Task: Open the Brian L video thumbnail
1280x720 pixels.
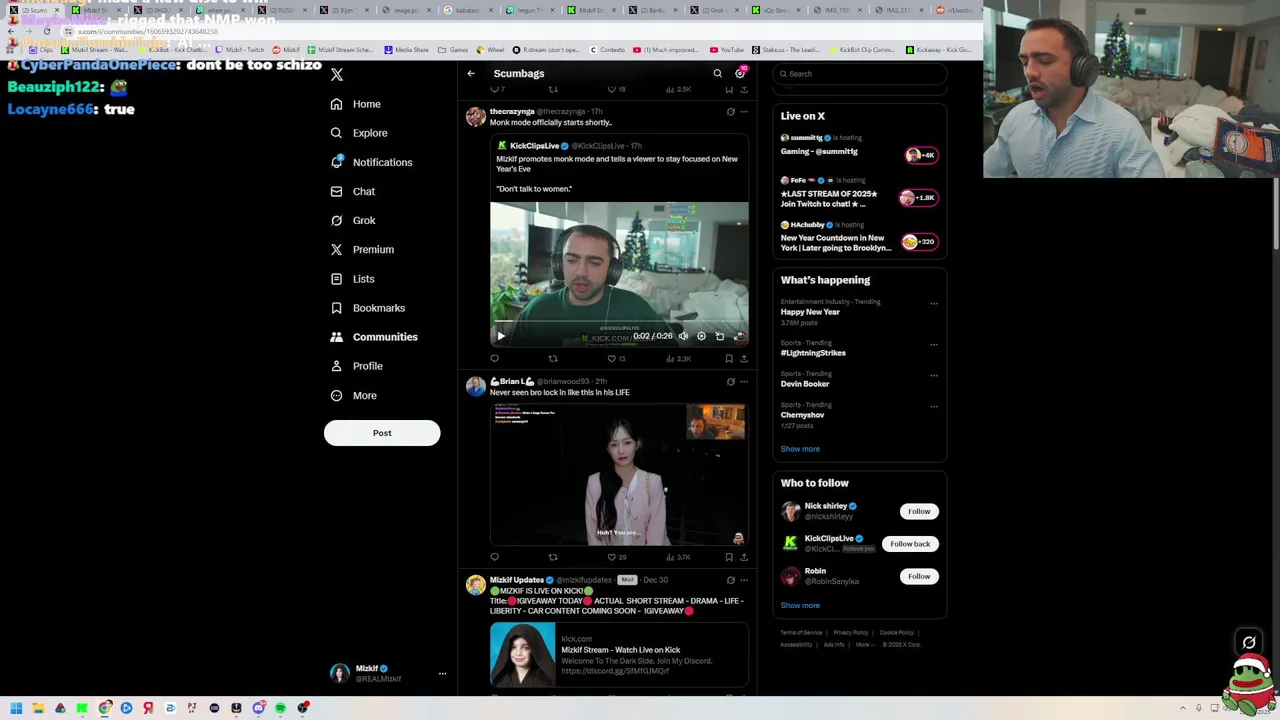Action: click(x=619, y=474)
